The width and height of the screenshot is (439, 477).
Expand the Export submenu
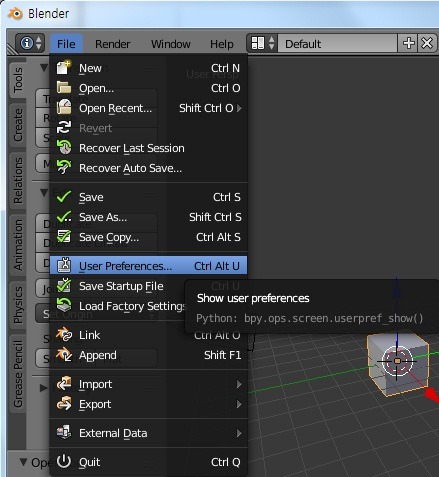point(149,404)
